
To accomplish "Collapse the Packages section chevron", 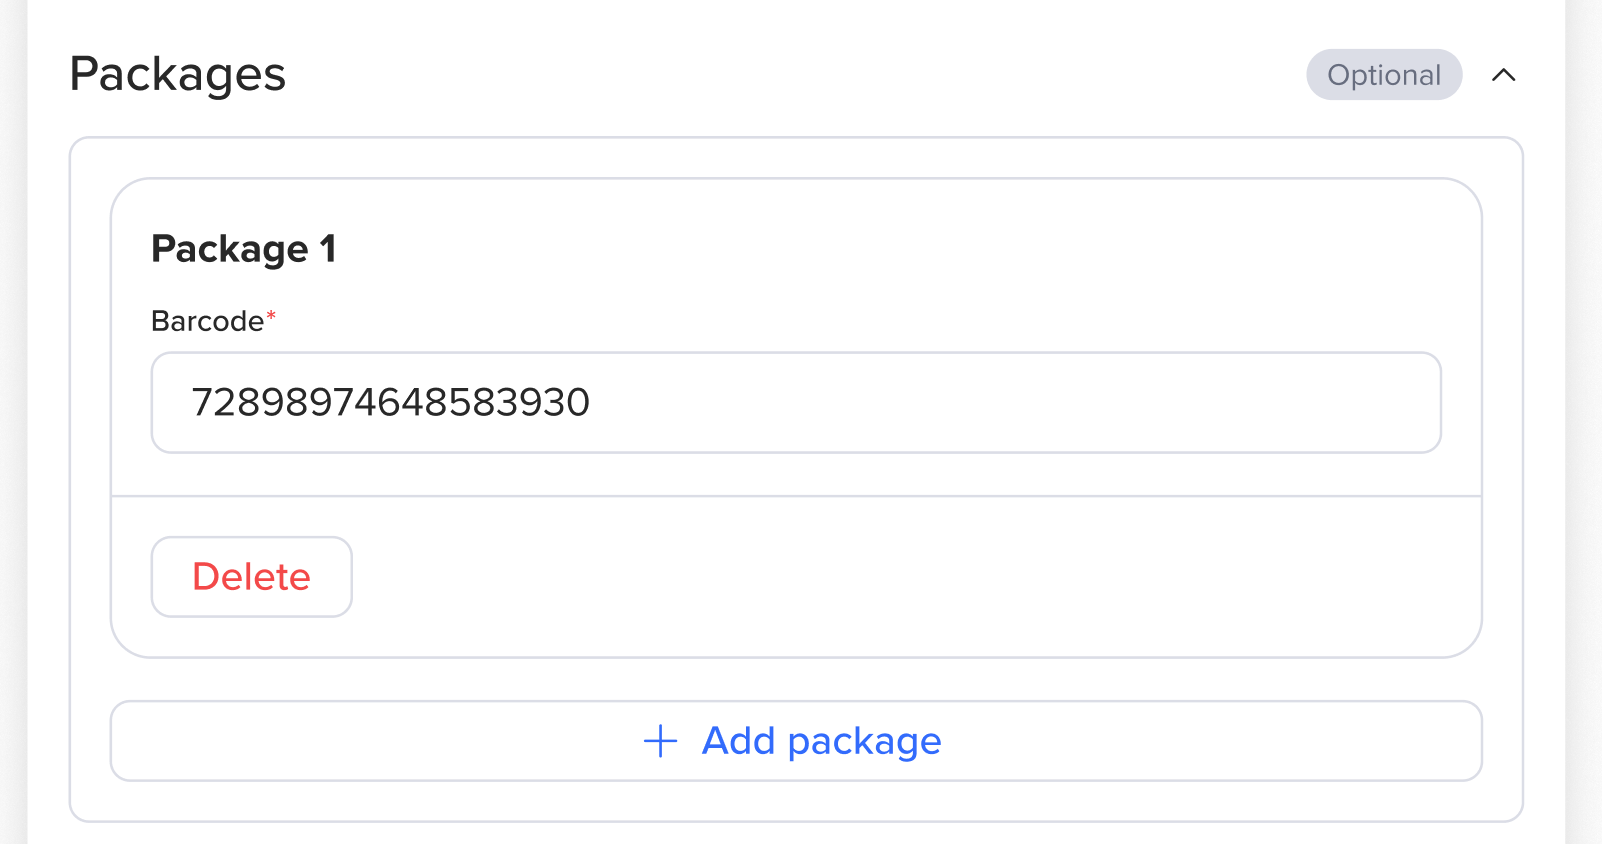I will (1503, 75).
